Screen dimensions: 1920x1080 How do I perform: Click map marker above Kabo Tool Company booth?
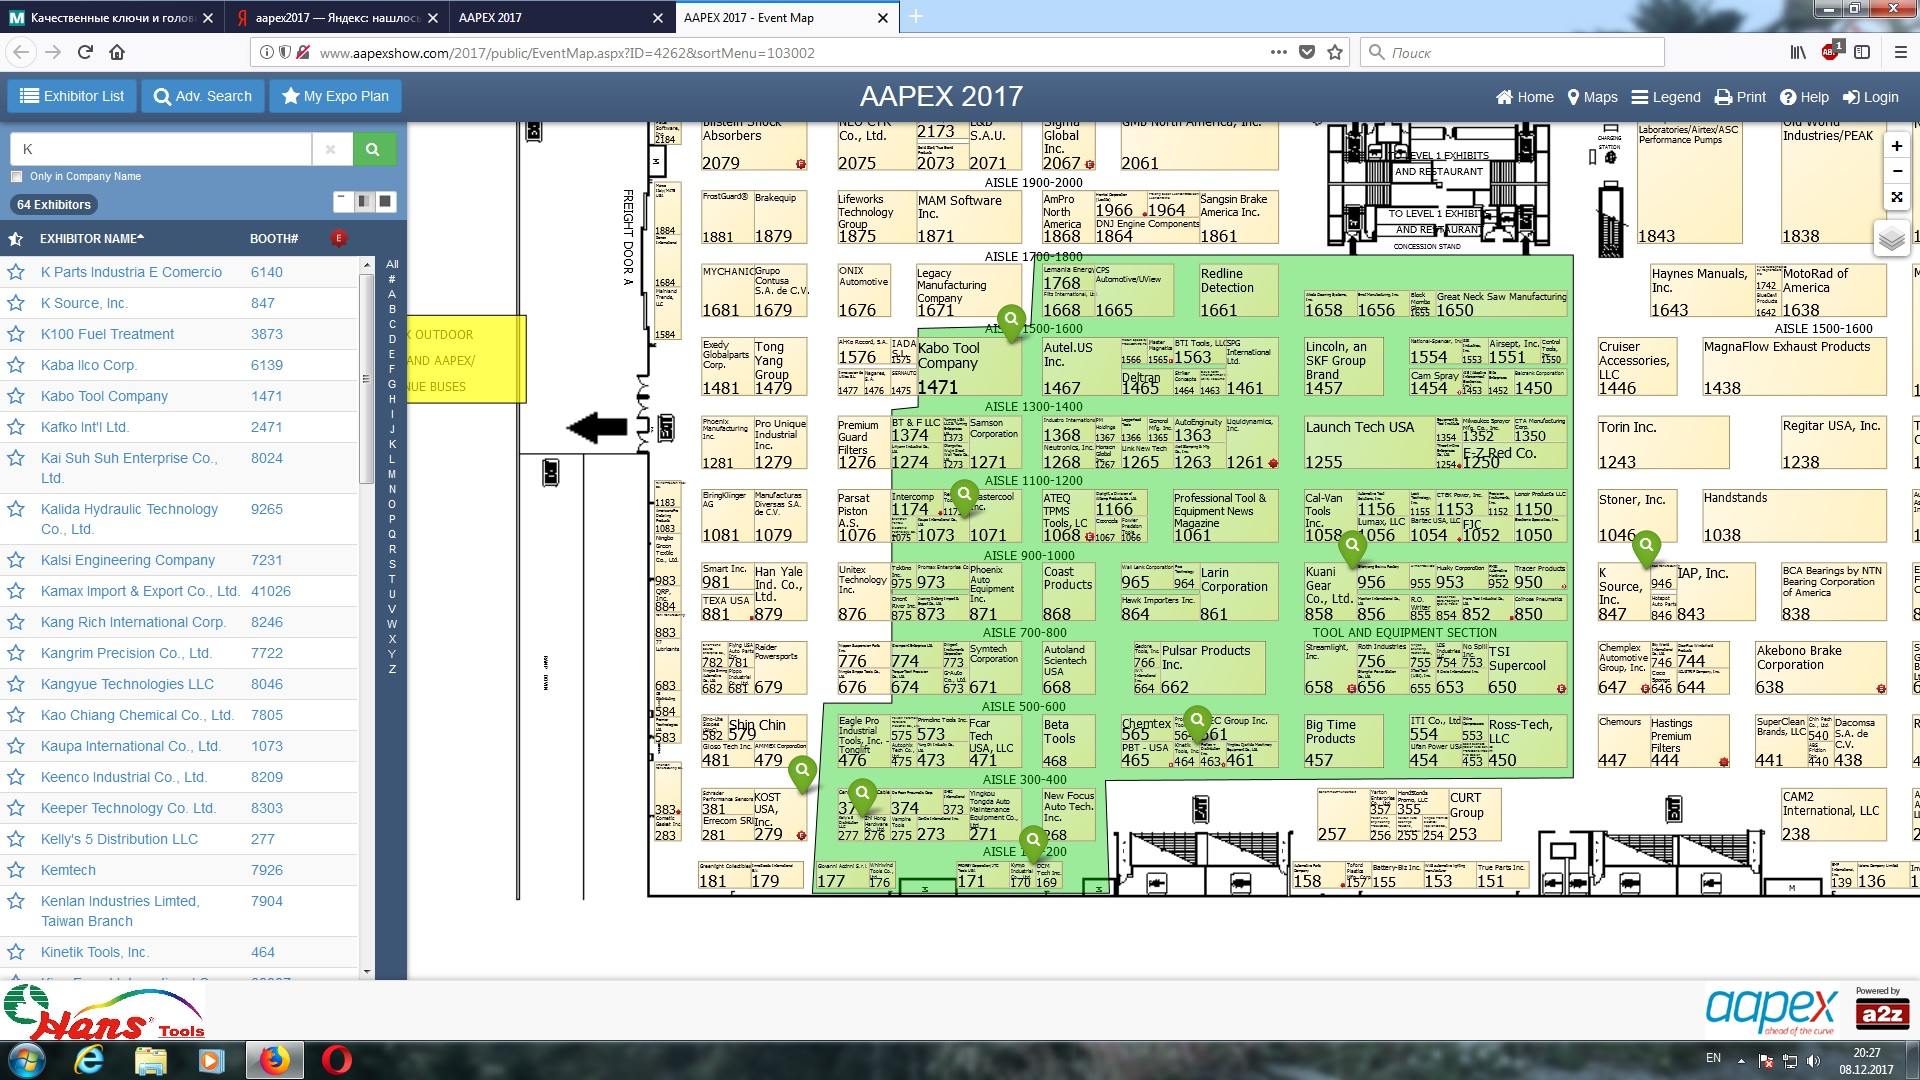coord(1011,322)
